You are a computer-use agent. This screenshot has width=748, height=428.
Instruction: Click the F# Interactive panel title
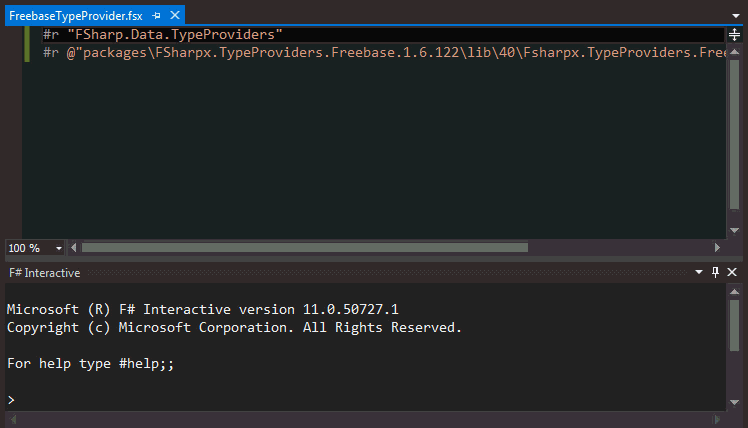(x=44, y=273)
